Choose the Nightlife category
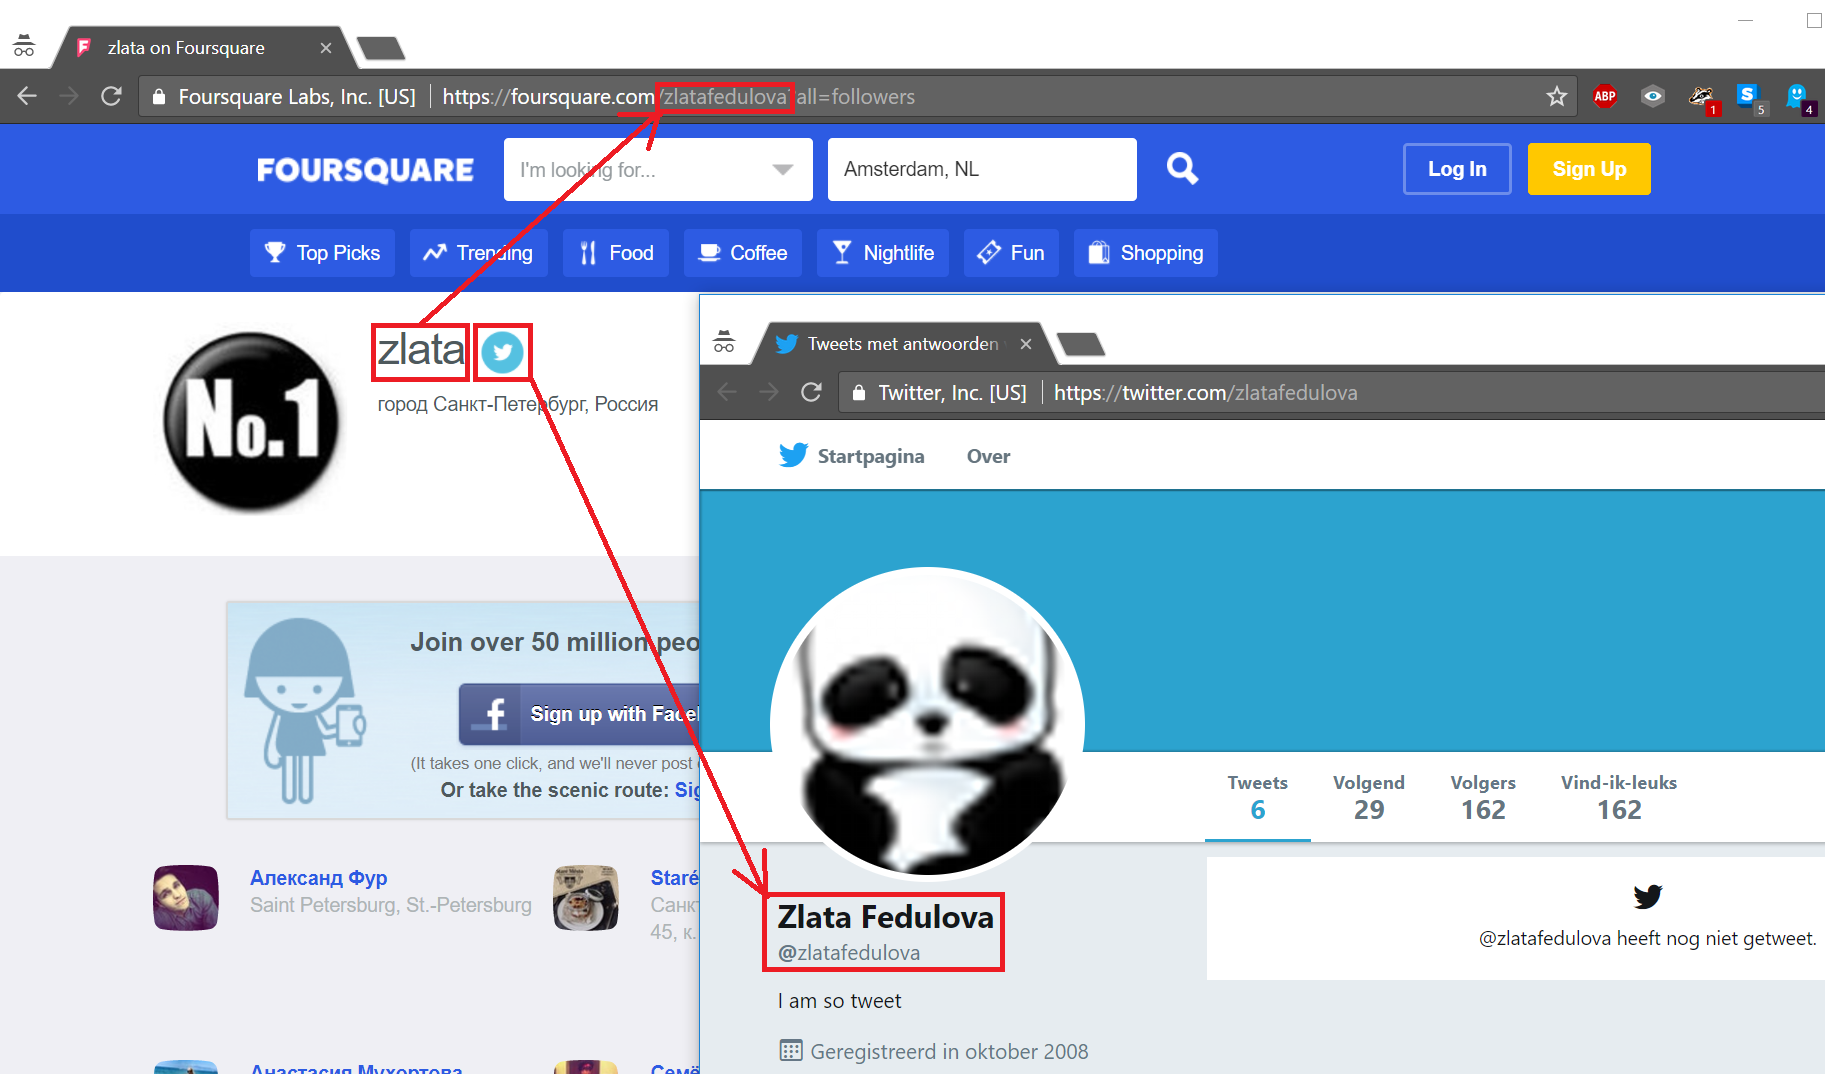 tap(883, 253)
